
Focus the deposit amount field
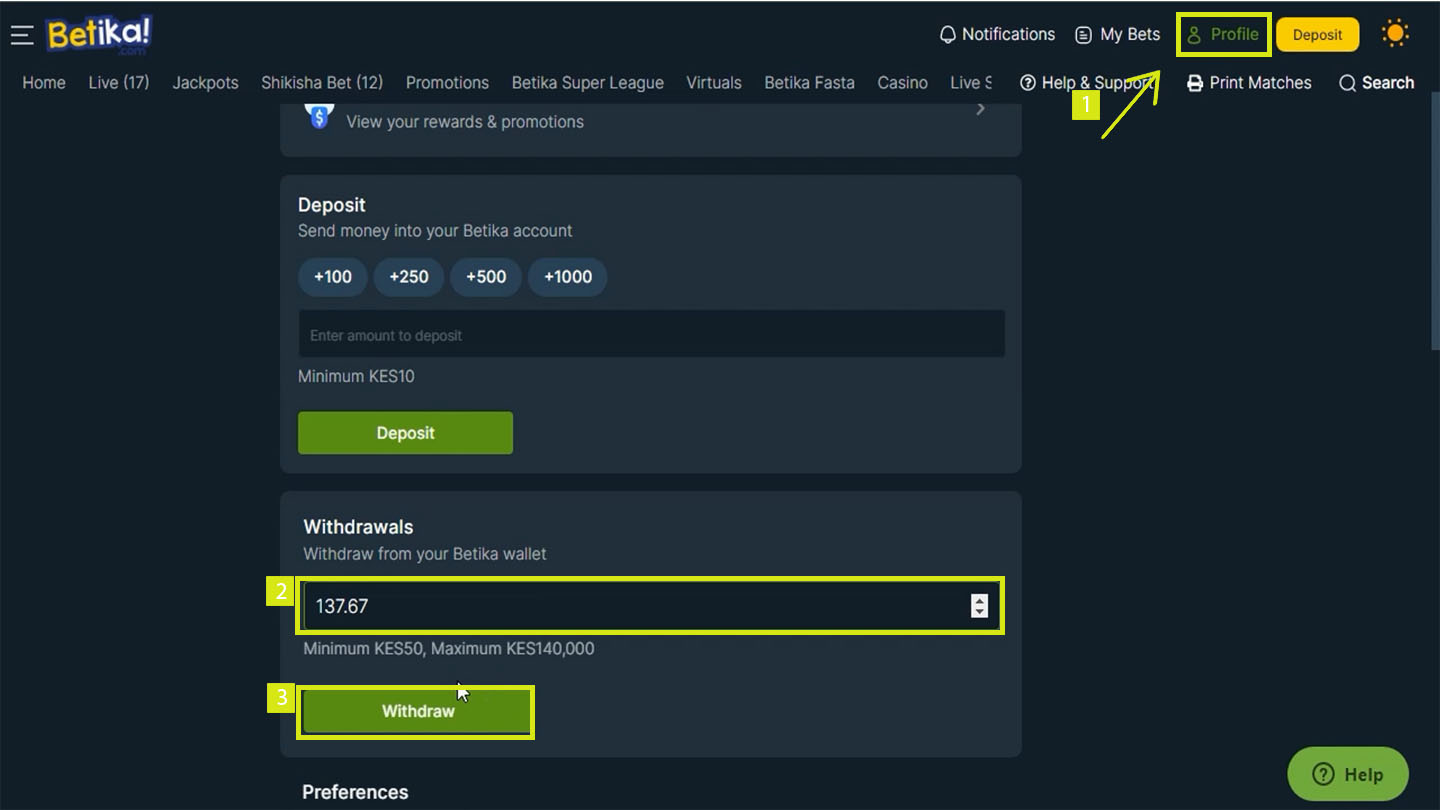pyautogui.click(x=651, y=334)
